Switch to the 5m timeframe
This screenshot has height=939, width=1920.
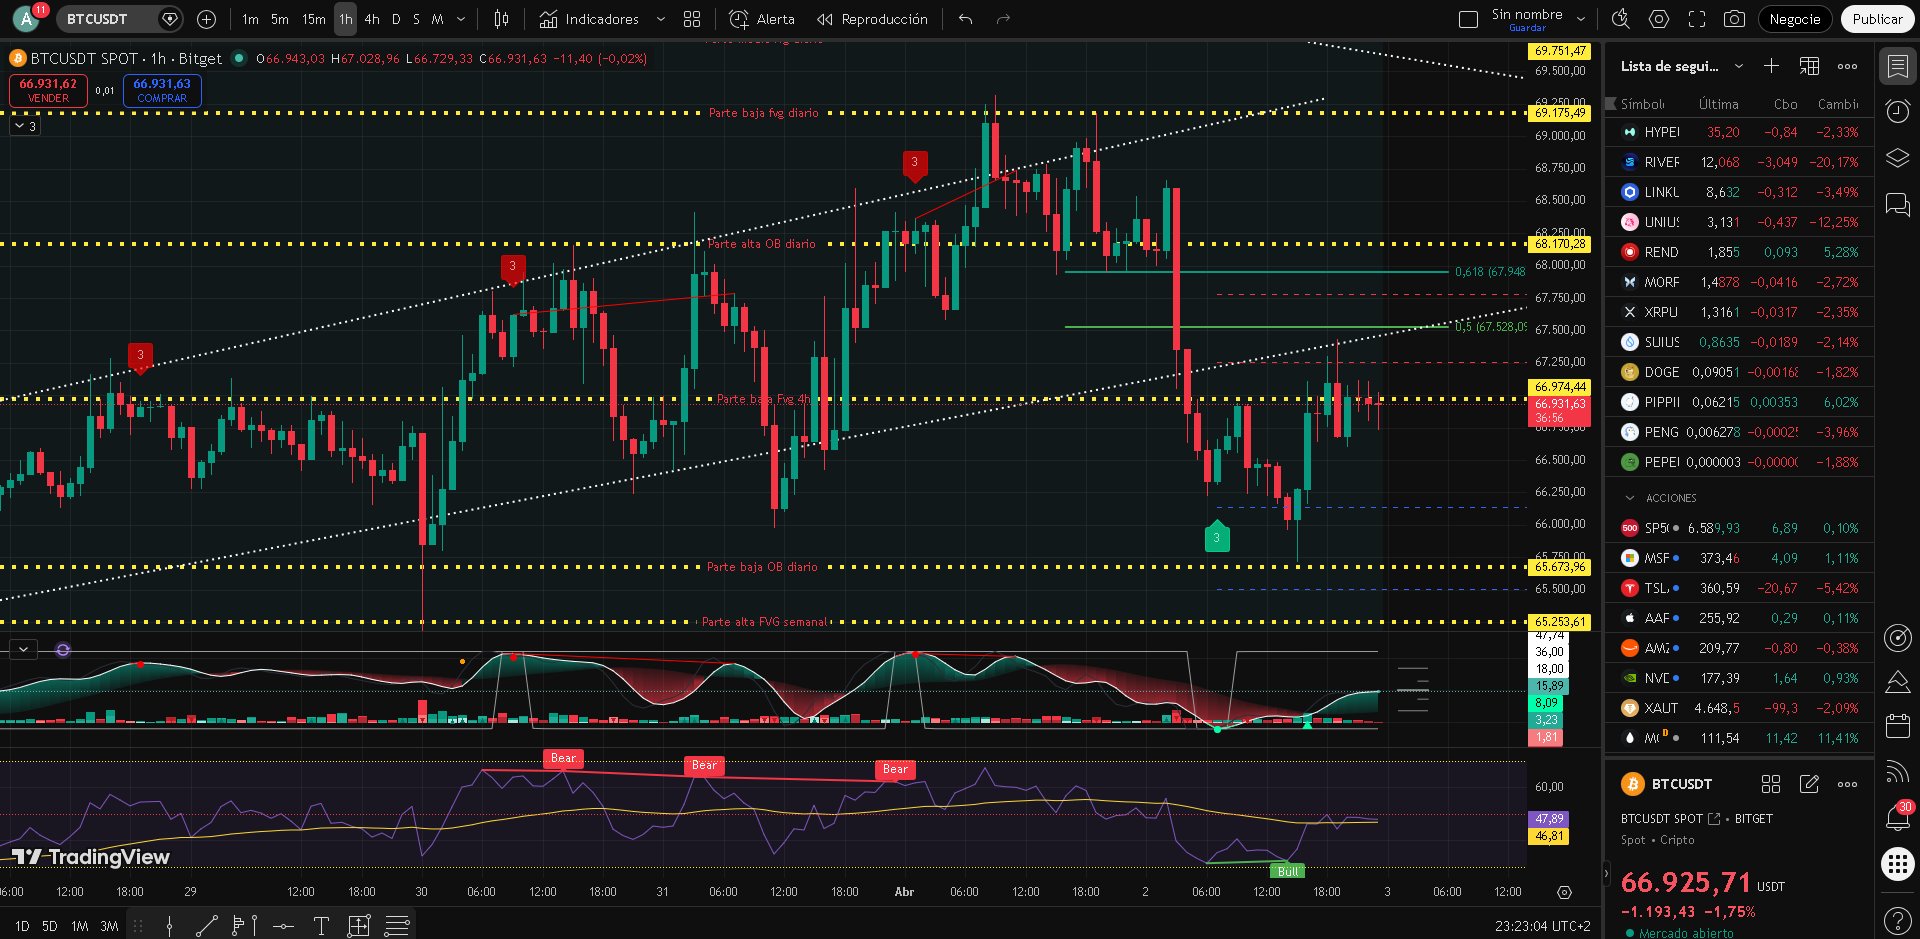click(x=280, y=19)
